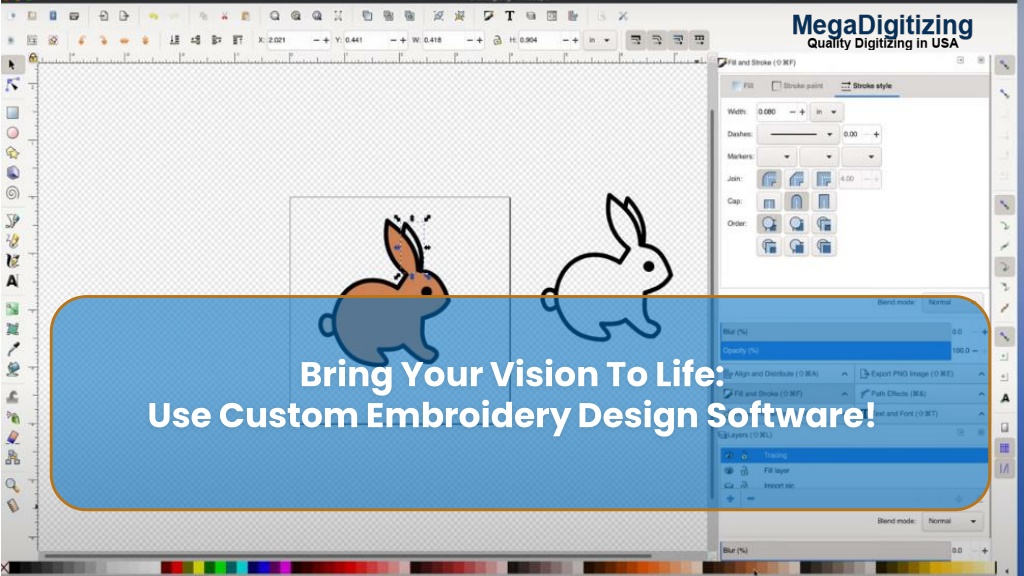This screenshot has width=1024, height=576.
Task: Click the Undo arrow in top toolbar
Action: coord(153,16)
